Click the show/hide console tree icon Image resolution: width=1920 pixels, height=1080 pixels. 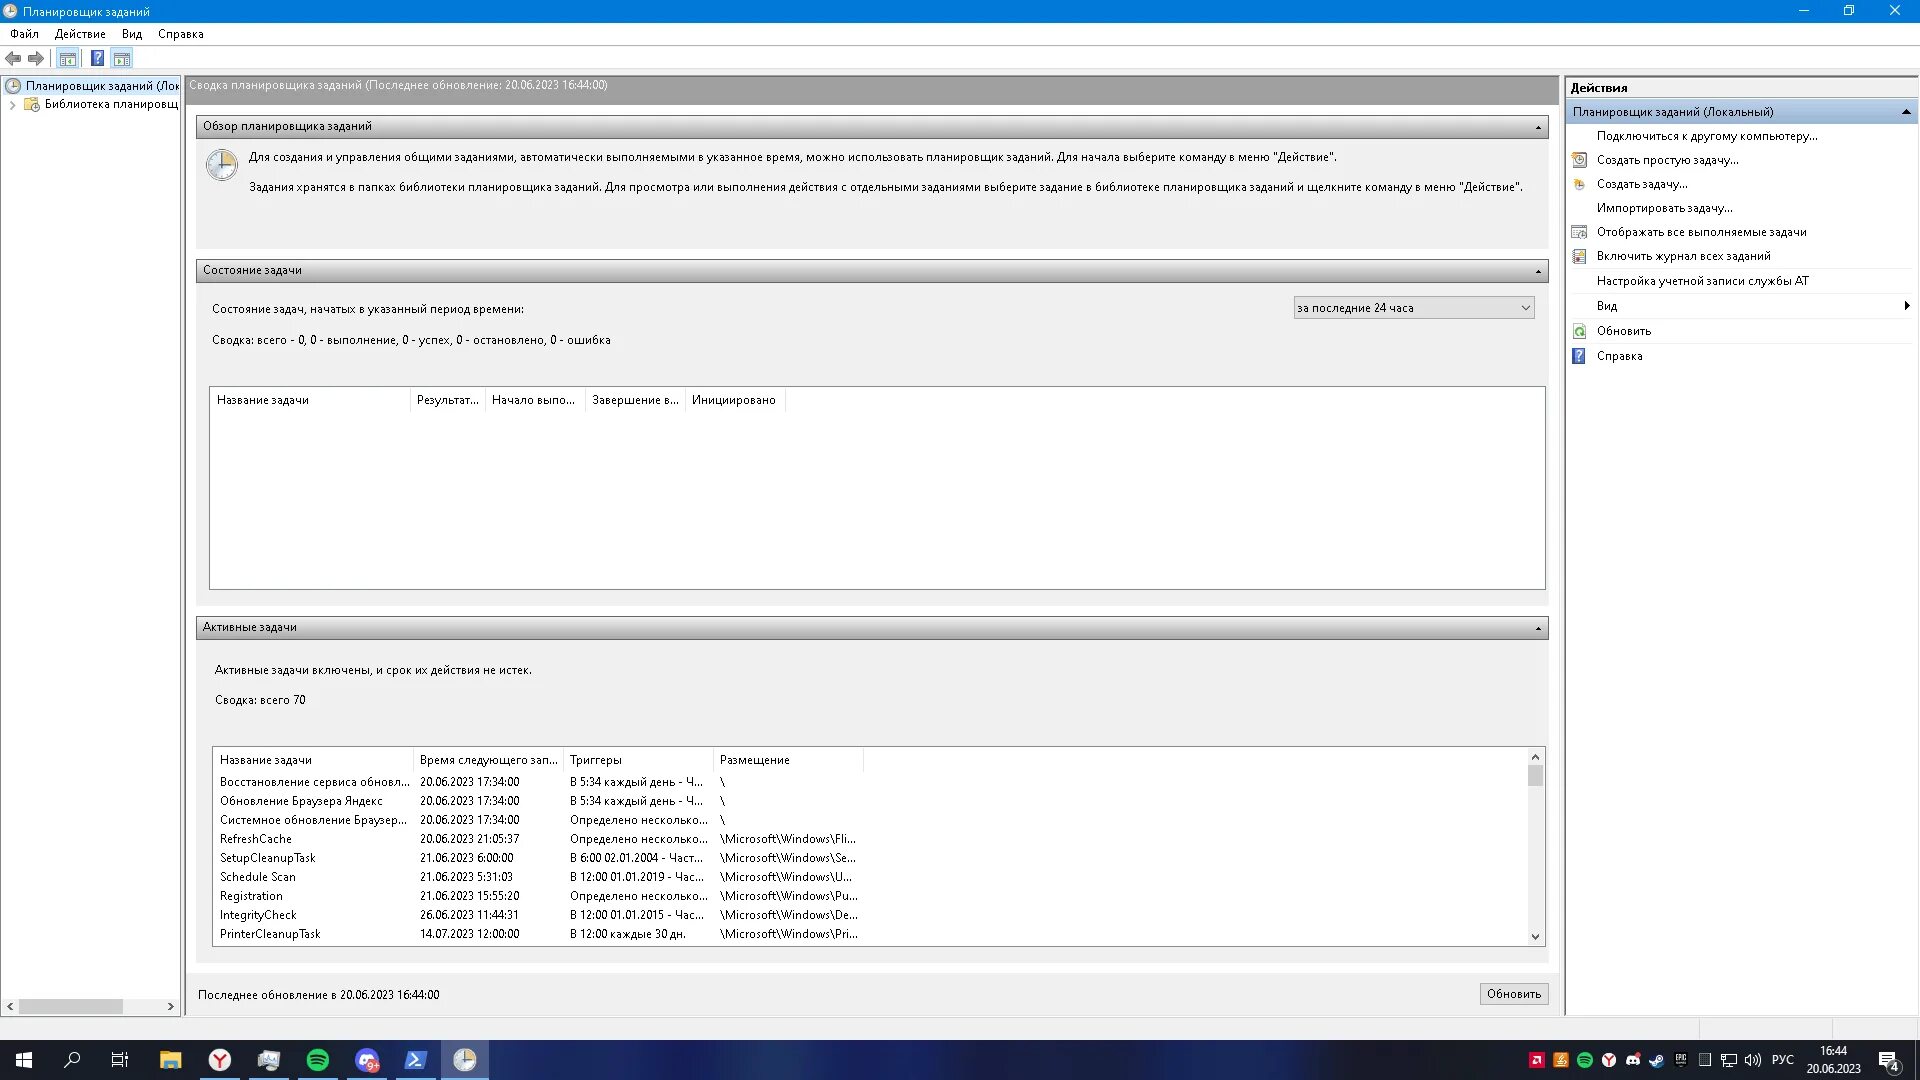click(x=67, y=58)
